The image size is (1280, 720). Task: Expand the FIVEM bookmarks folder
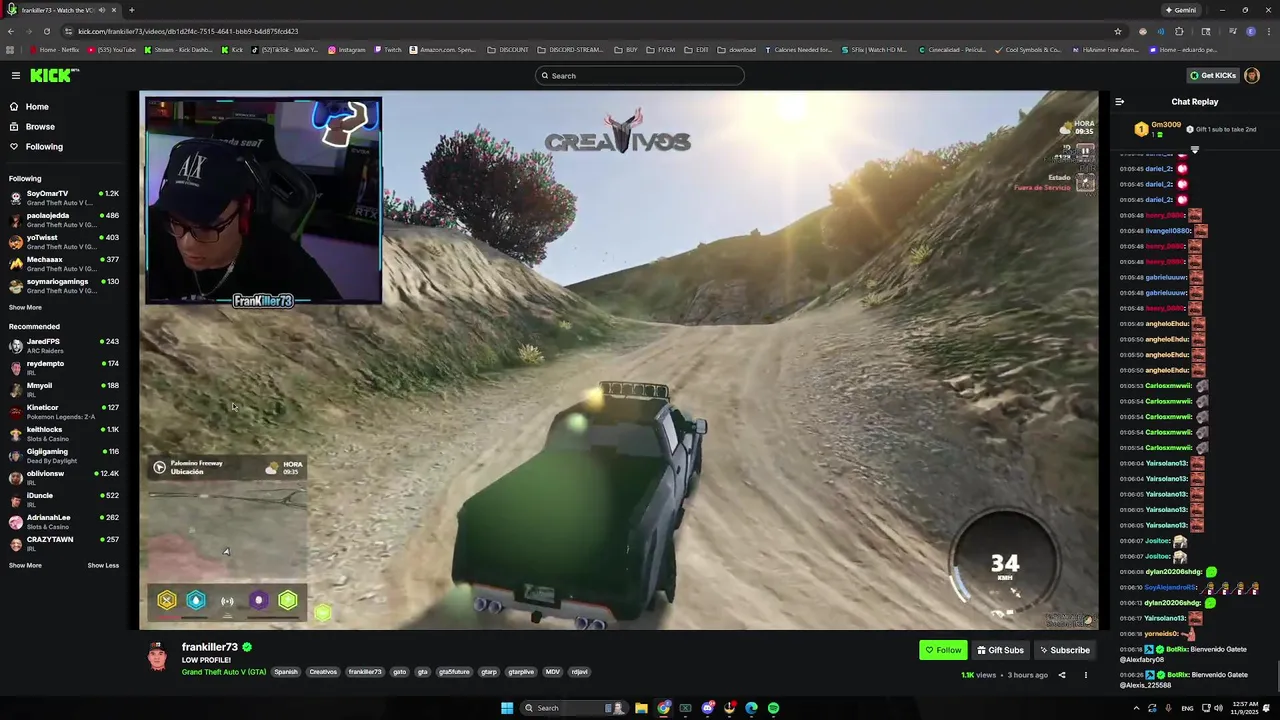(x=661, y=50)
